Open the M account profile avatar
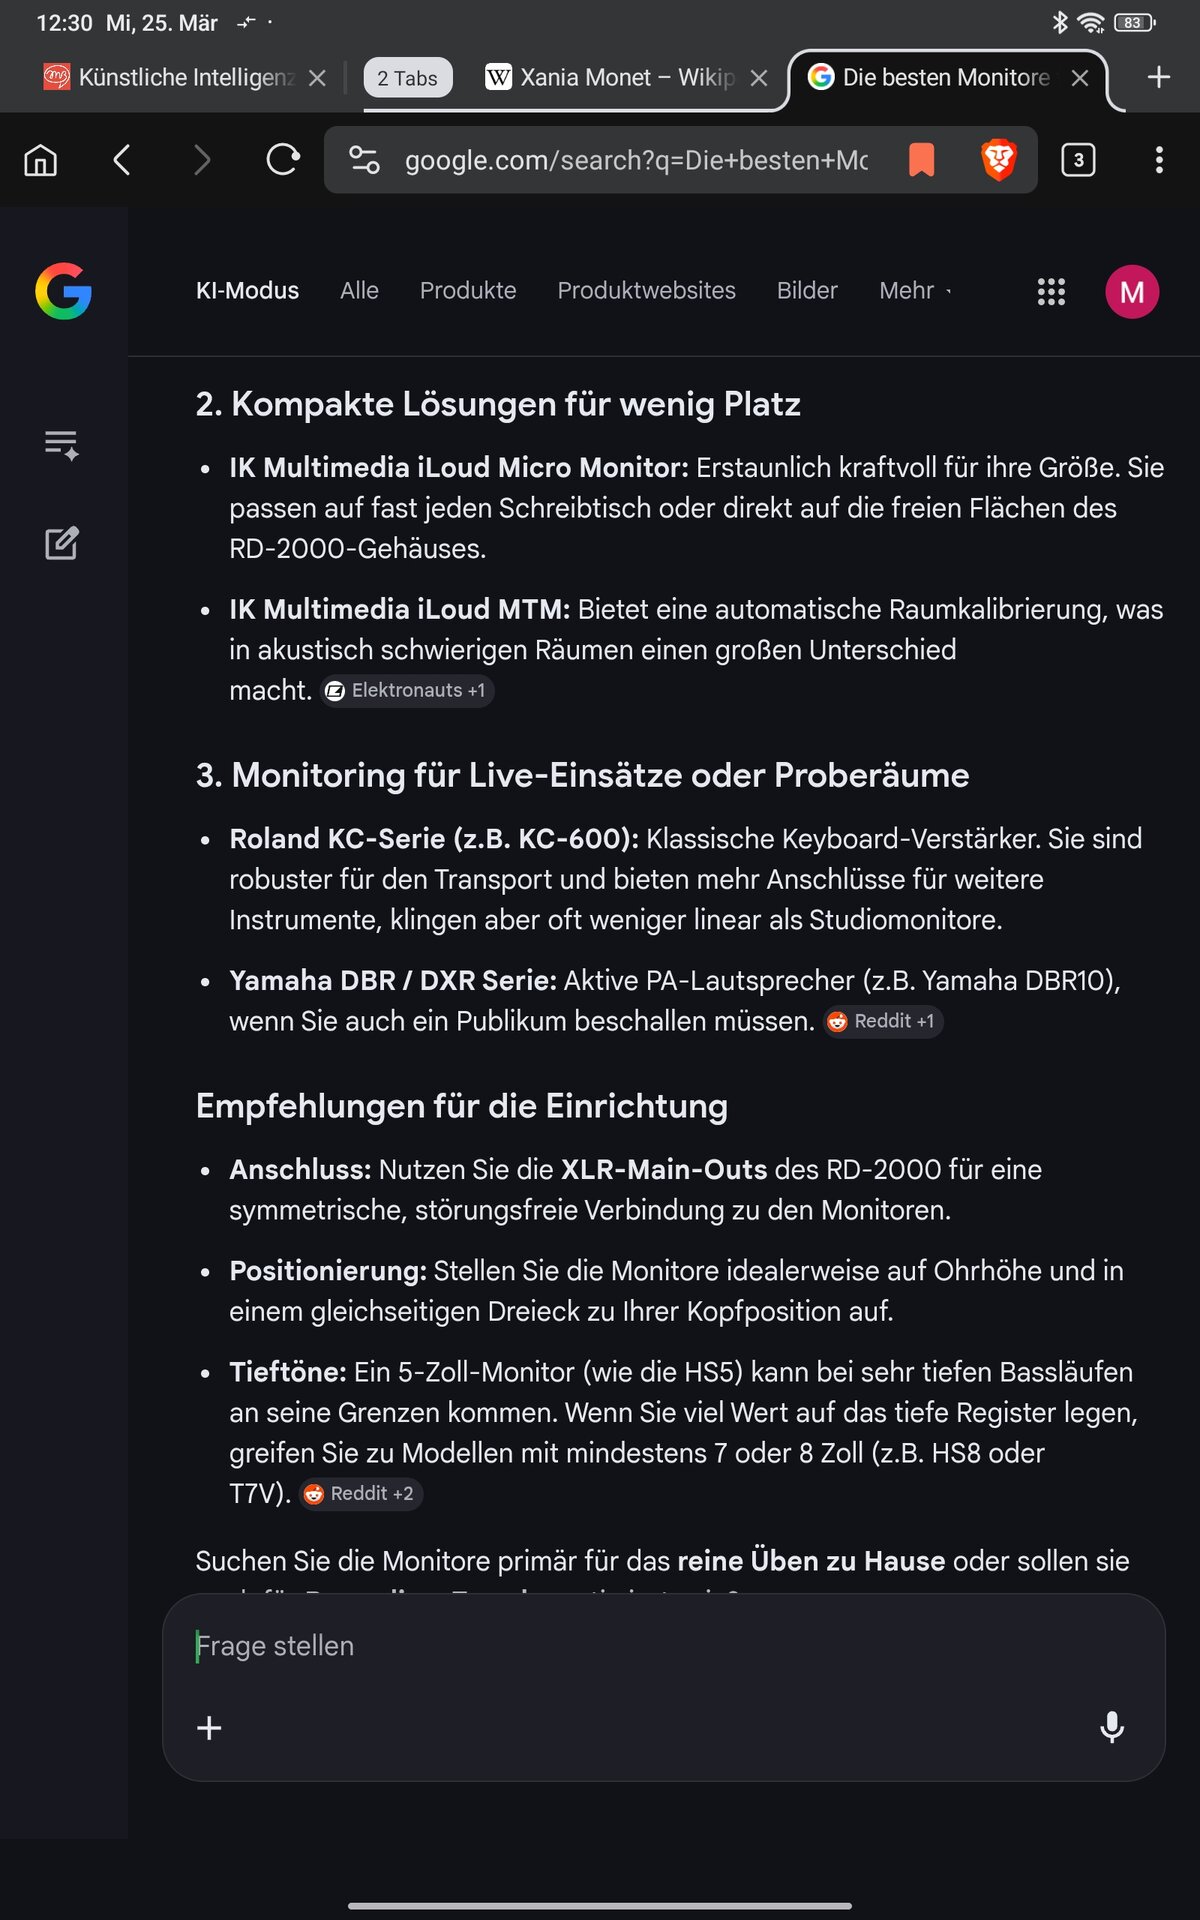 pyautogui.click(x=1132, y=292)
